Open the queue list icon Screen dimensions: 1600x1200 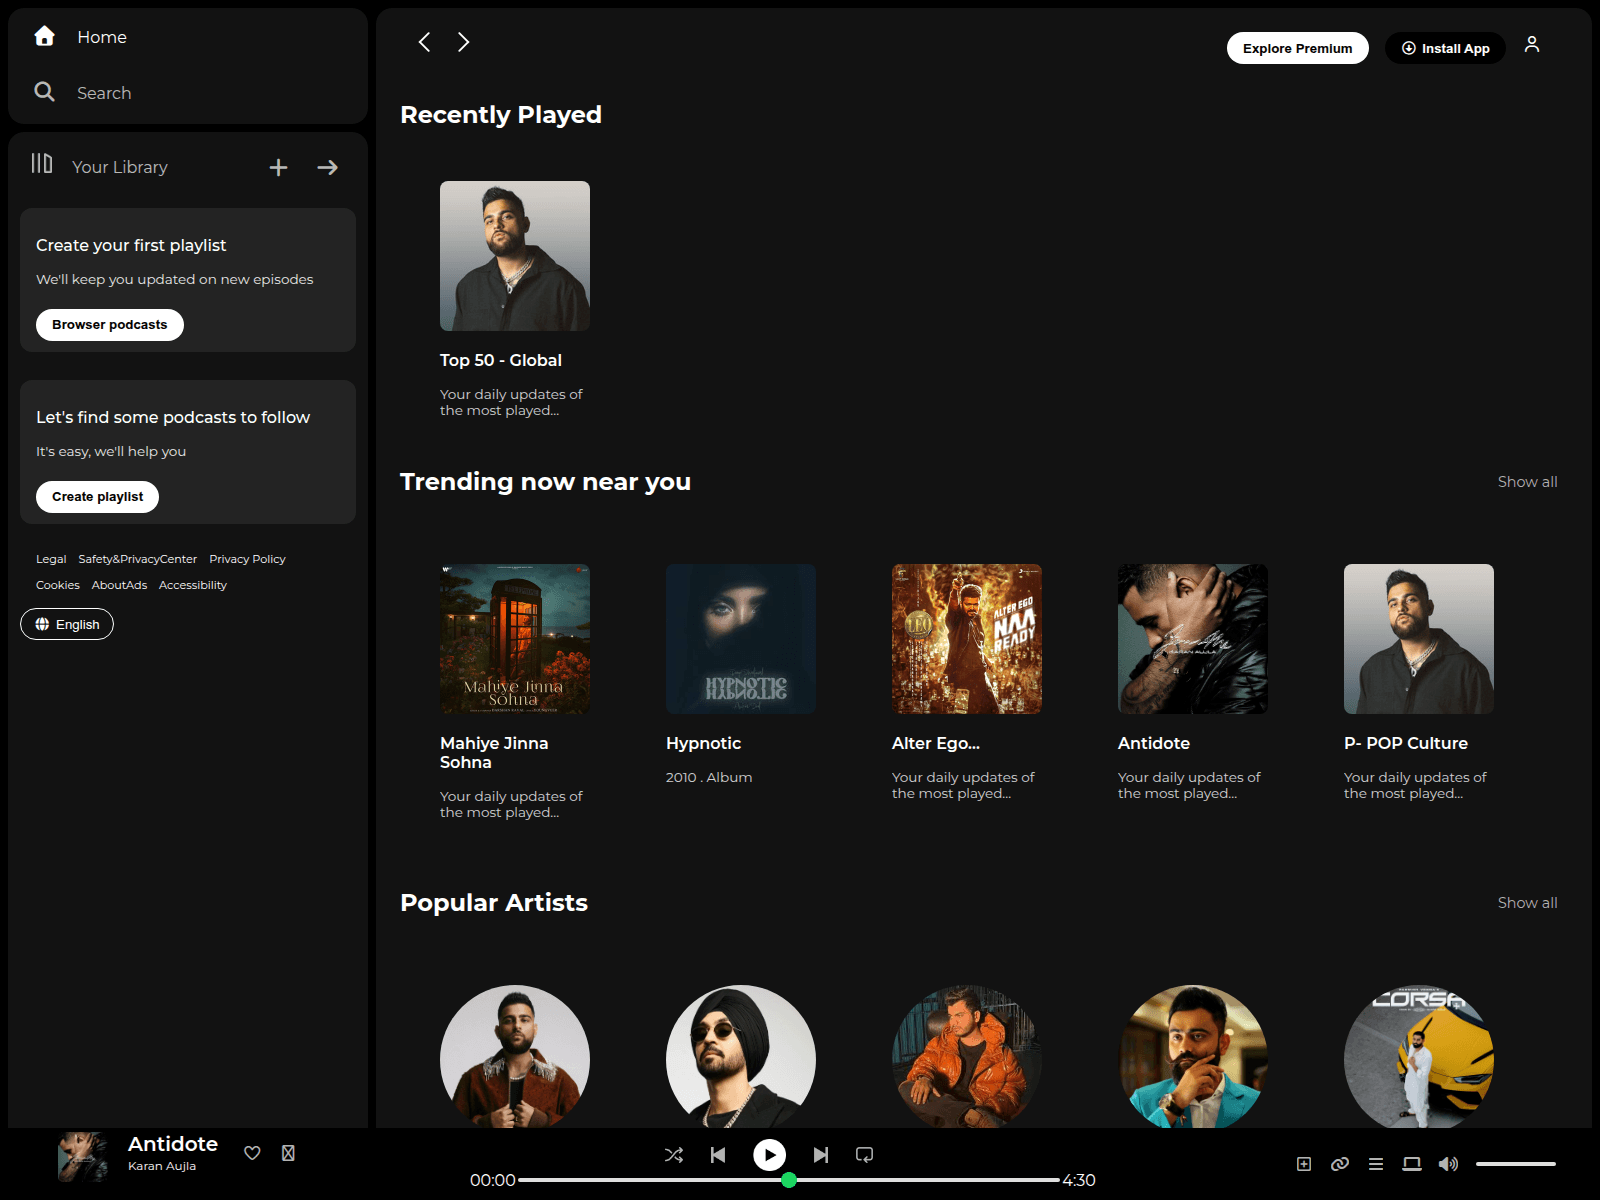pos(1376,1164)
